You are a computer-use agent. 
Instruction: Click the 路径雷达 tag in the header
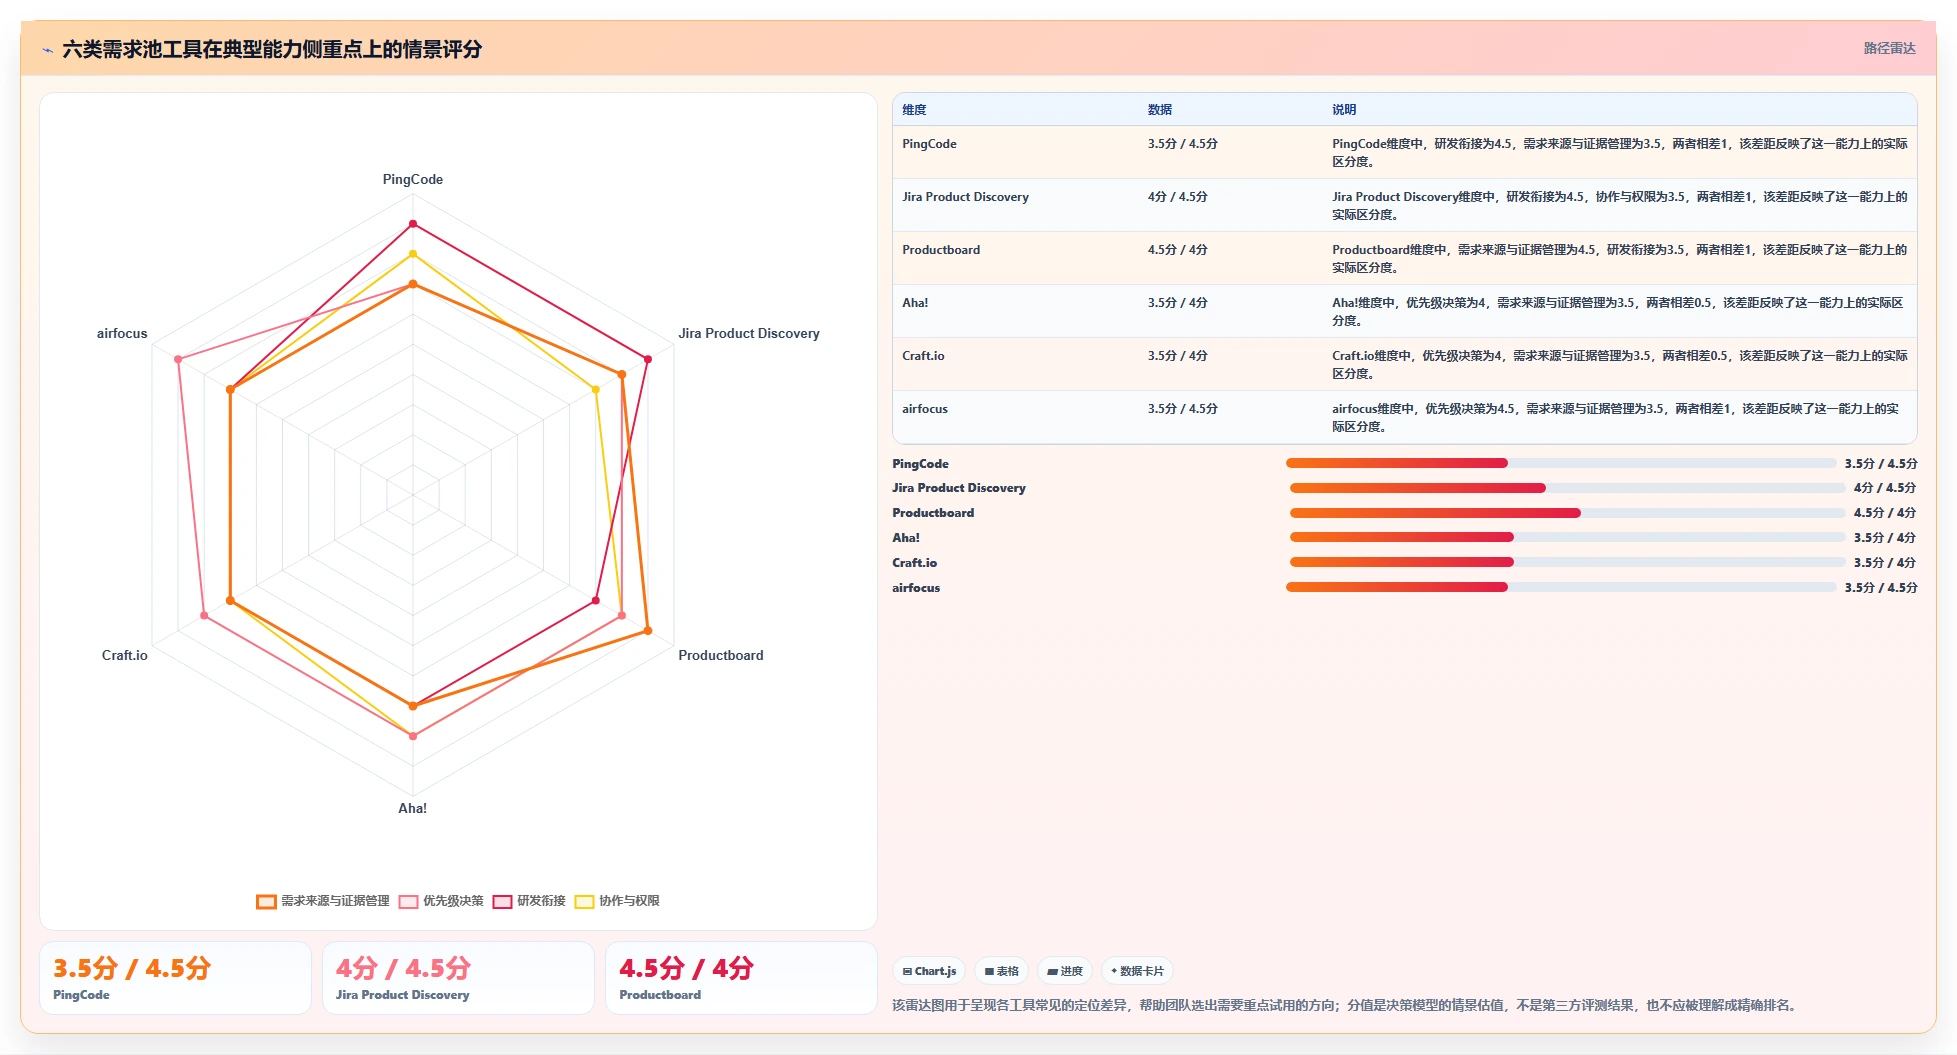[x=1889, y=48]
